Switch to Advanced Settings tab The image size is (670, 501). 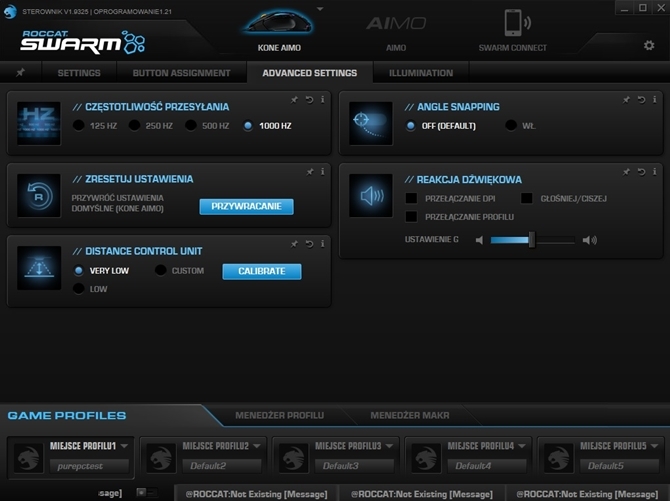coord(310,73)
